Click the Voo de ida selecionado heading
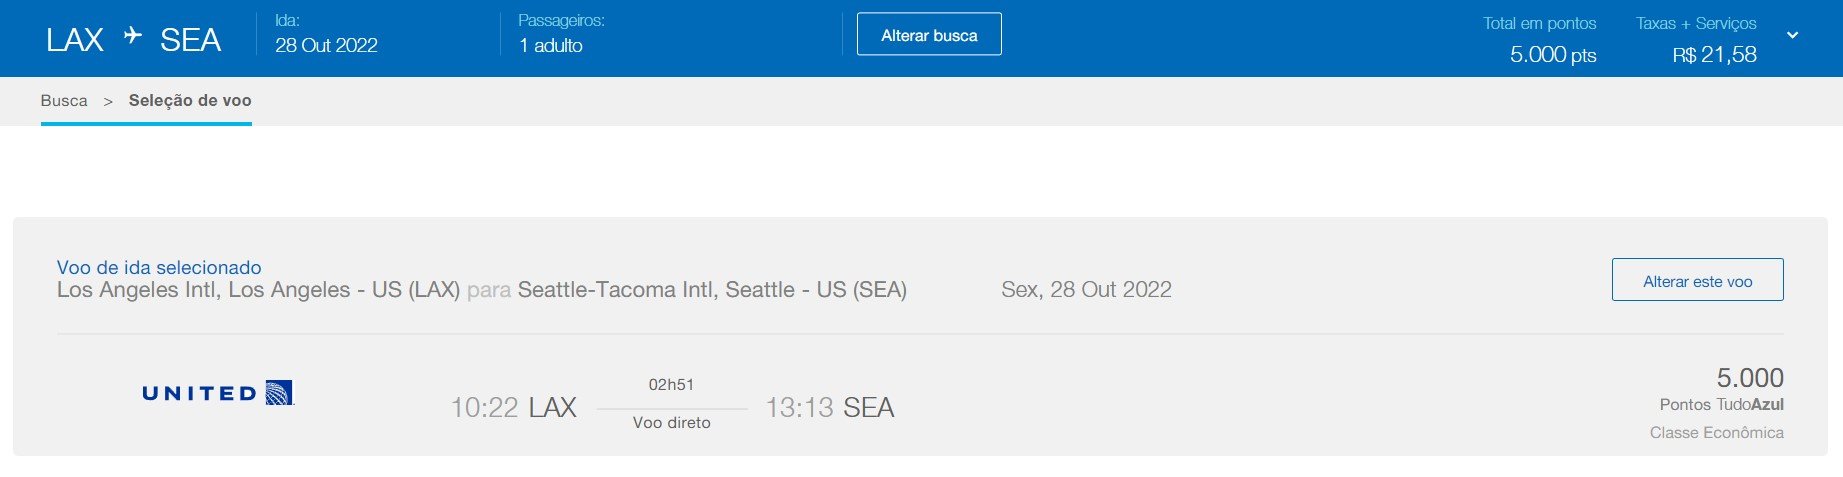The image size is (1843, 477). 159,268
